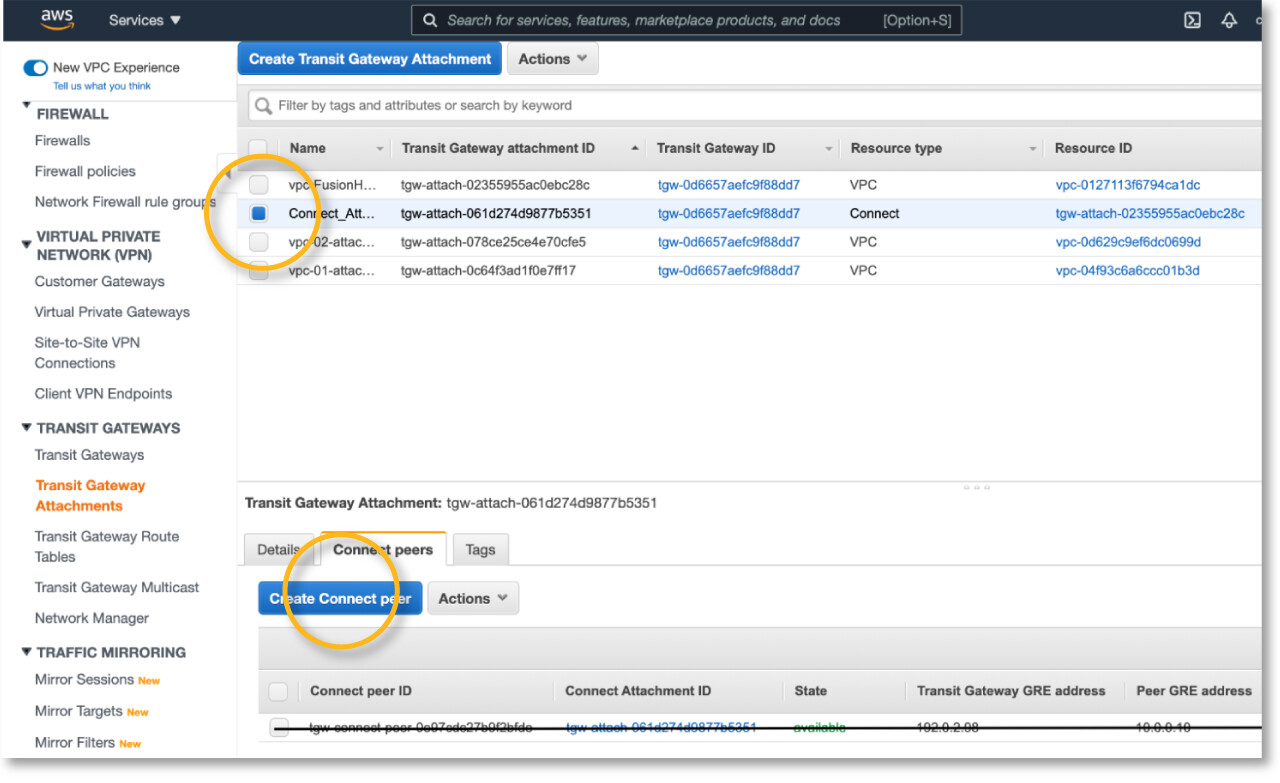Sort by the Name column arrow
The height and width of the screenshot is (783, 1280).
point(380,149)
